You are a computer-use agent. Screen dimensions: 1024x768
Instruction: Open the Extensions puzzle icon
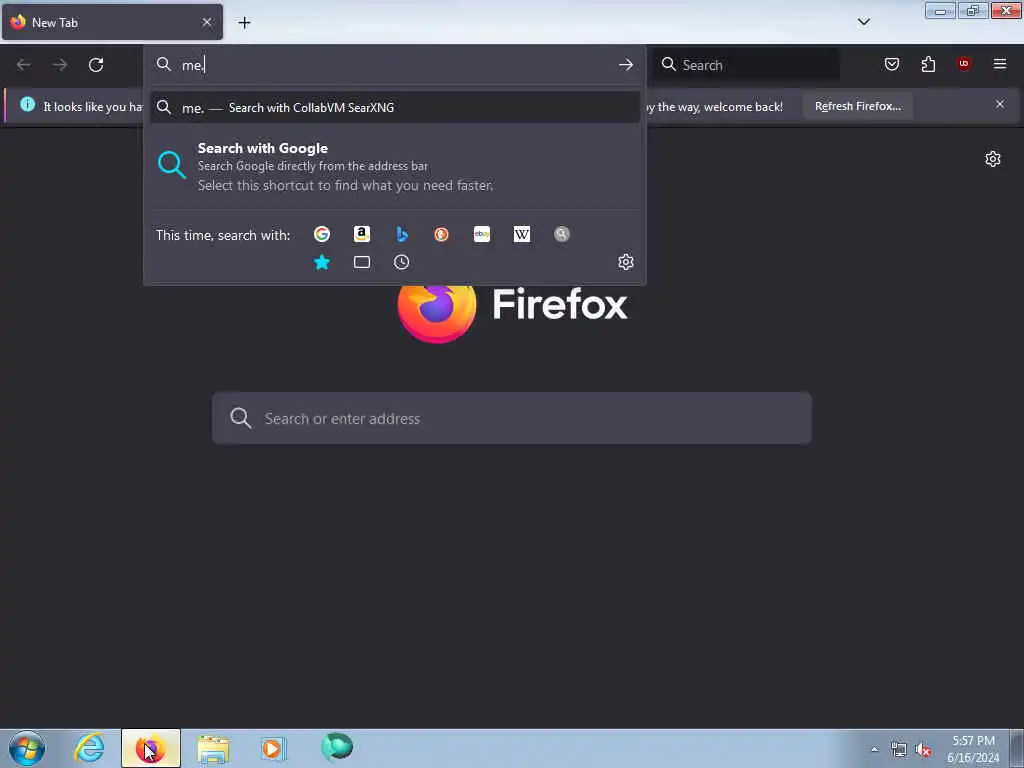coord(928,64)
